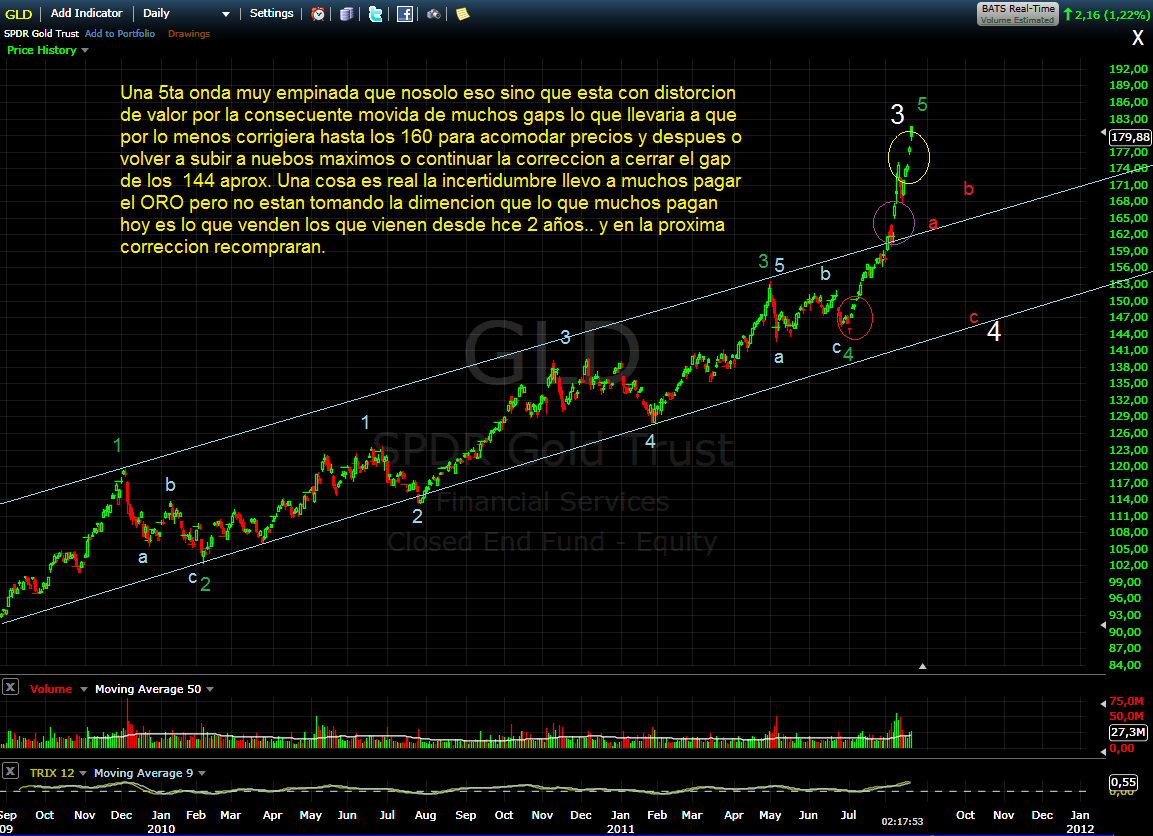
Task: Click the yellow circle drawing near wave 3
Action: click(x=909, y=157)
